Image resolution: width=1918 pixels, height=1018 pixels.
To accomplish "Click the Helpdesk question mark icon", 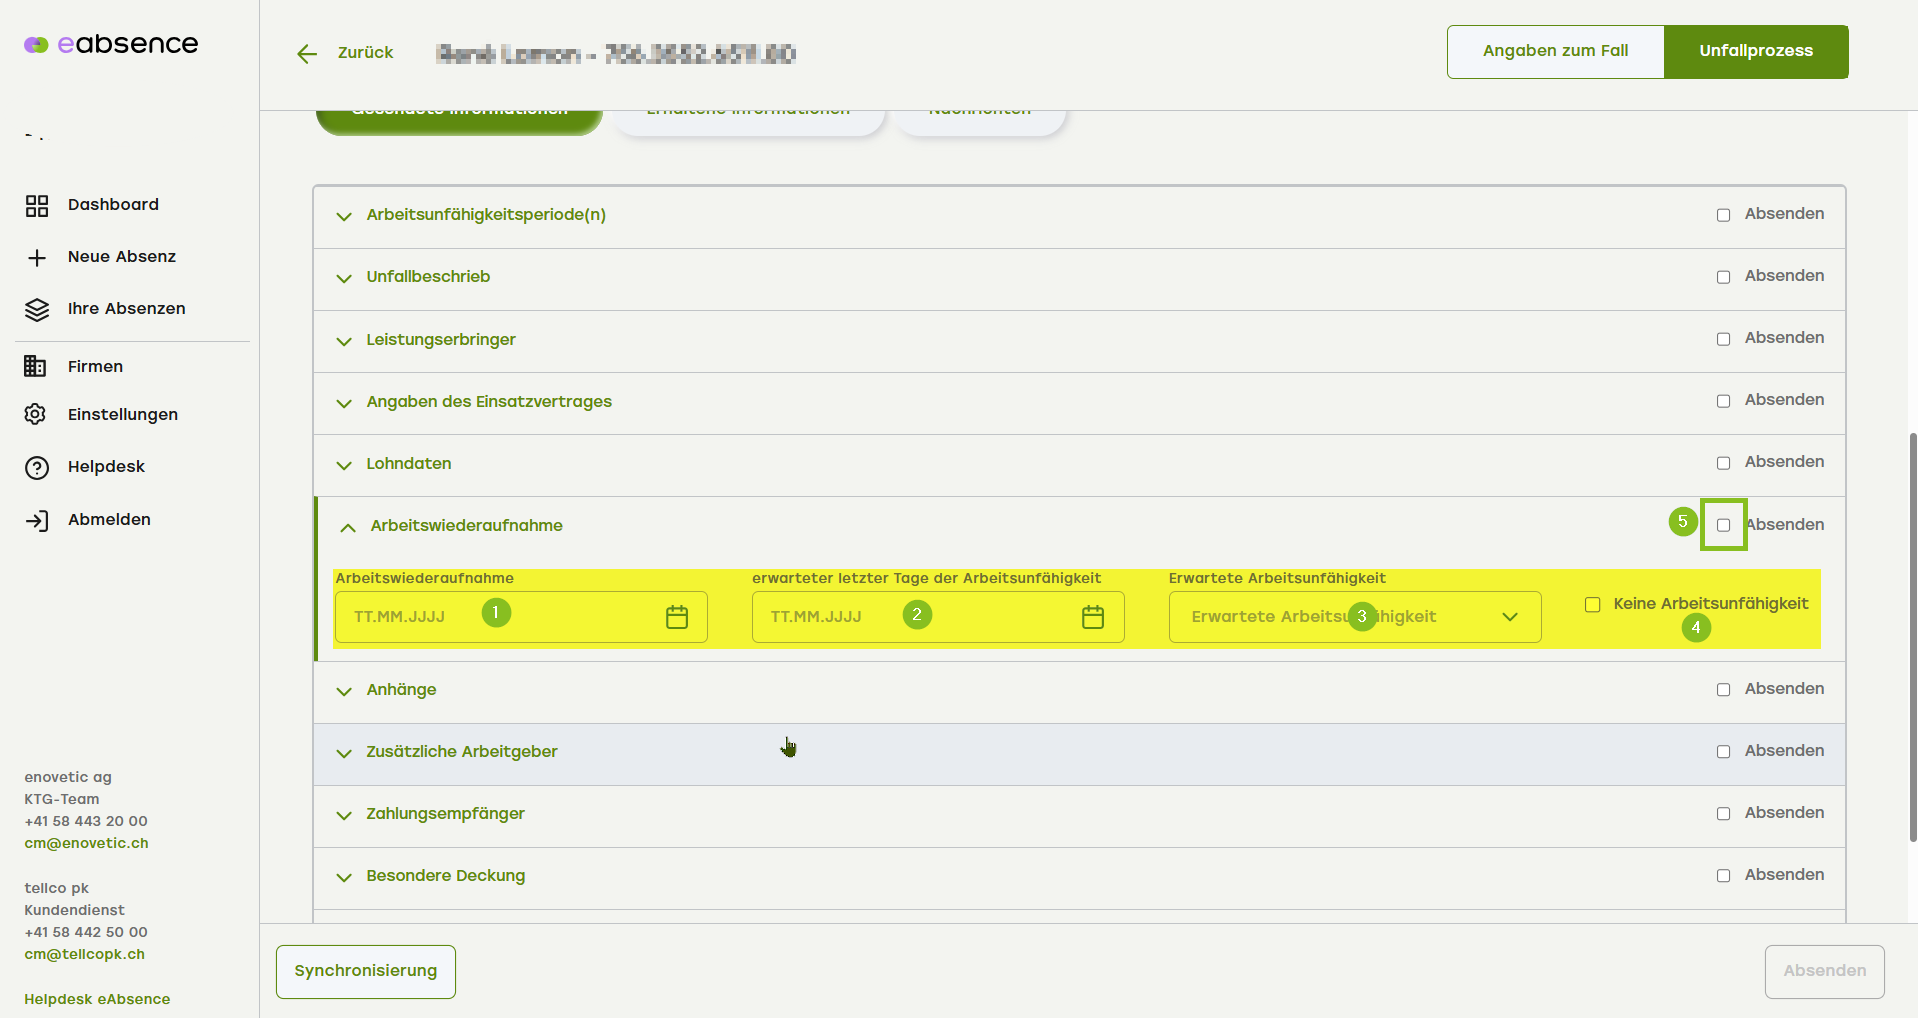I will [x=37, y=468].
